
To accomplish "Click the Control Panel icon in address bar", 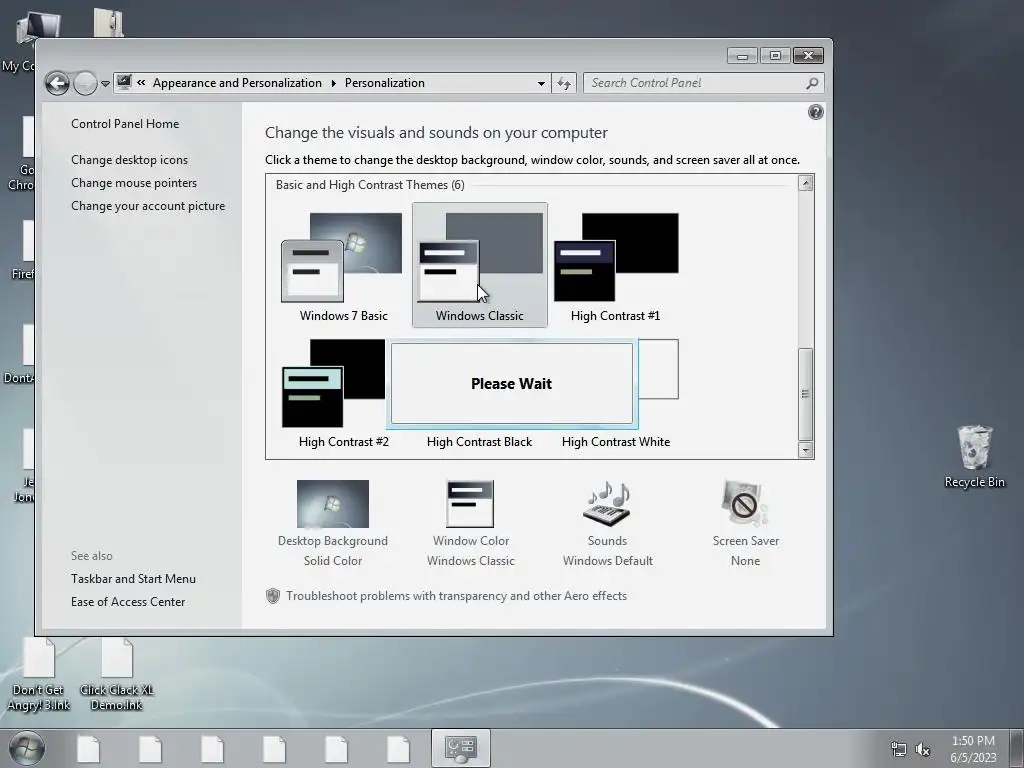I will point(124,82).
